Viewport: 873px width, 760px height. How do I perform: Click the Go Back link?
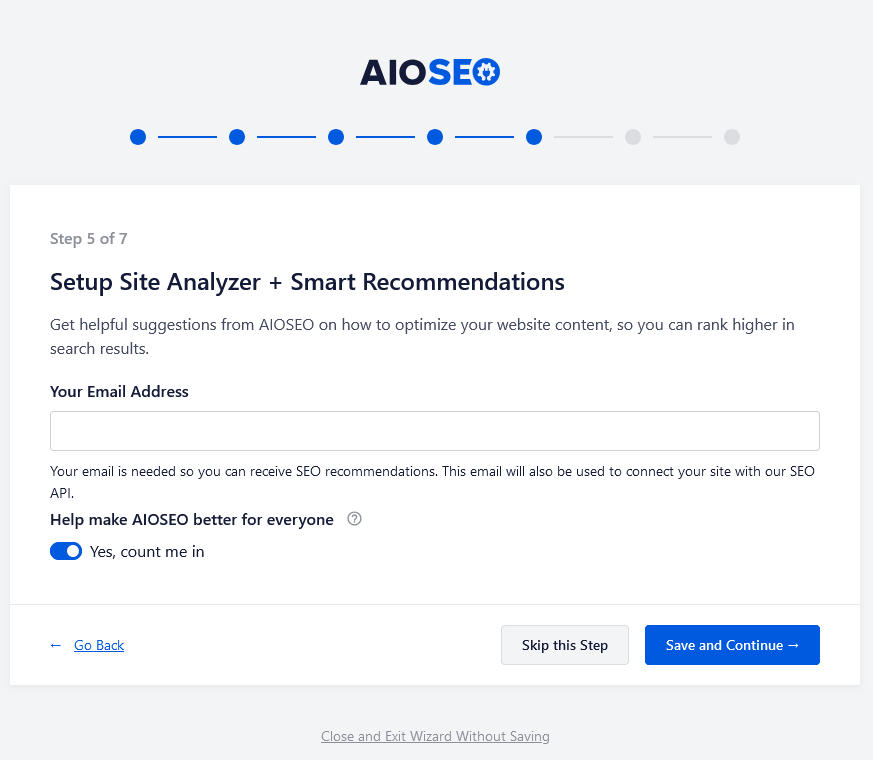[99, 645]
